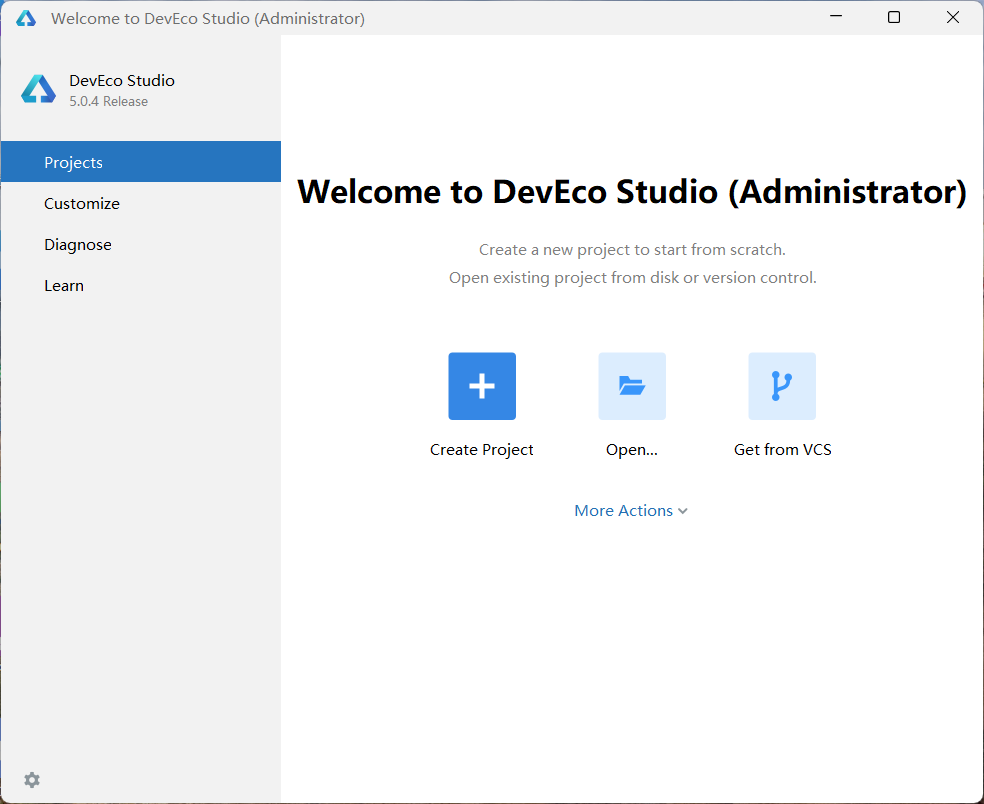This screenshot has width=984, height=804.
Task: Click the app icon in the title bar
Action: 26,18
